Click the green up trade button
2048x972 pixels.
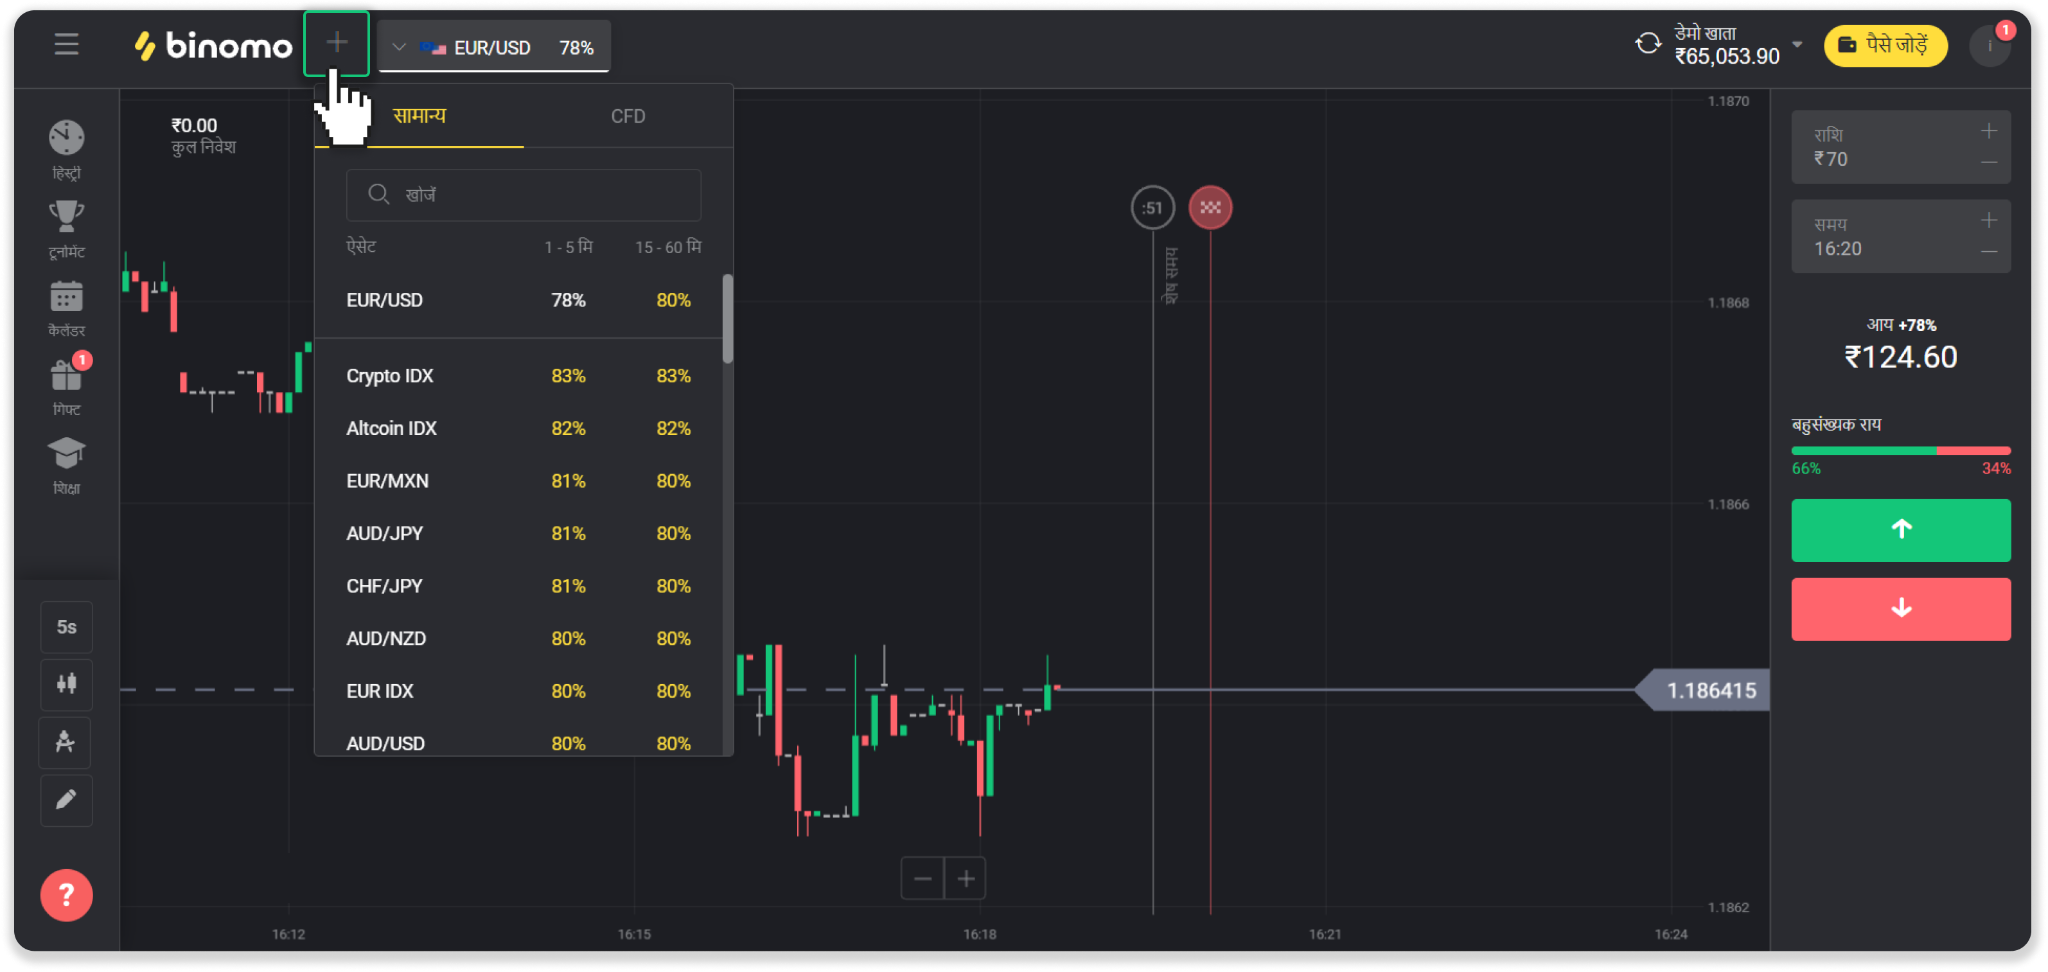[1900, 530]
